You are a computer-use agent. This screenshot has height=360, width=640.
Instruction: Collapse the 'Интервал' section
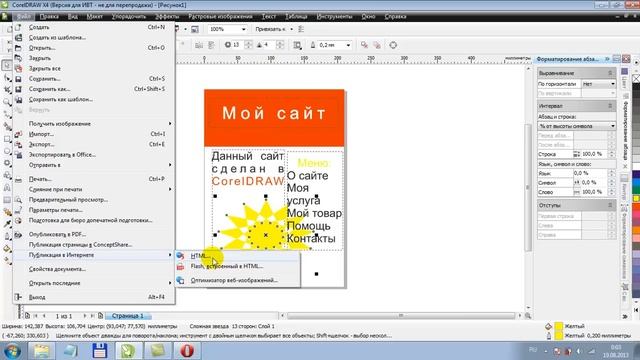tap(610, 106)
